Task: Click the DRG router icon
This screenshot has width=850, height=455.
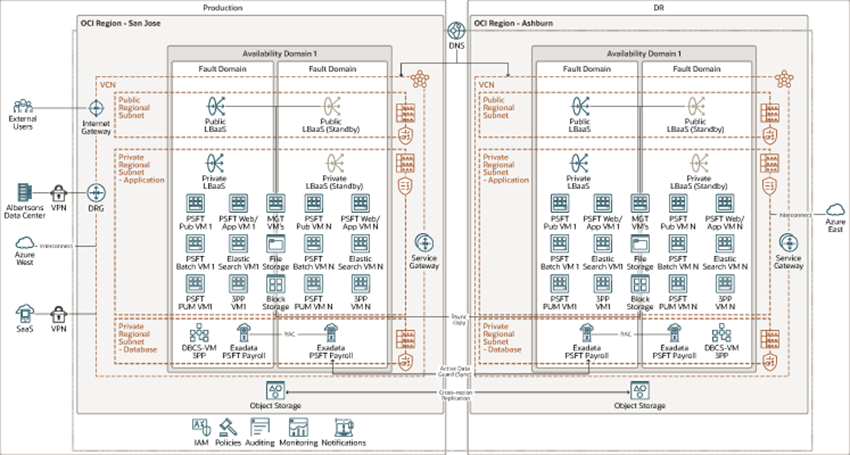Action: click(96, 193)
